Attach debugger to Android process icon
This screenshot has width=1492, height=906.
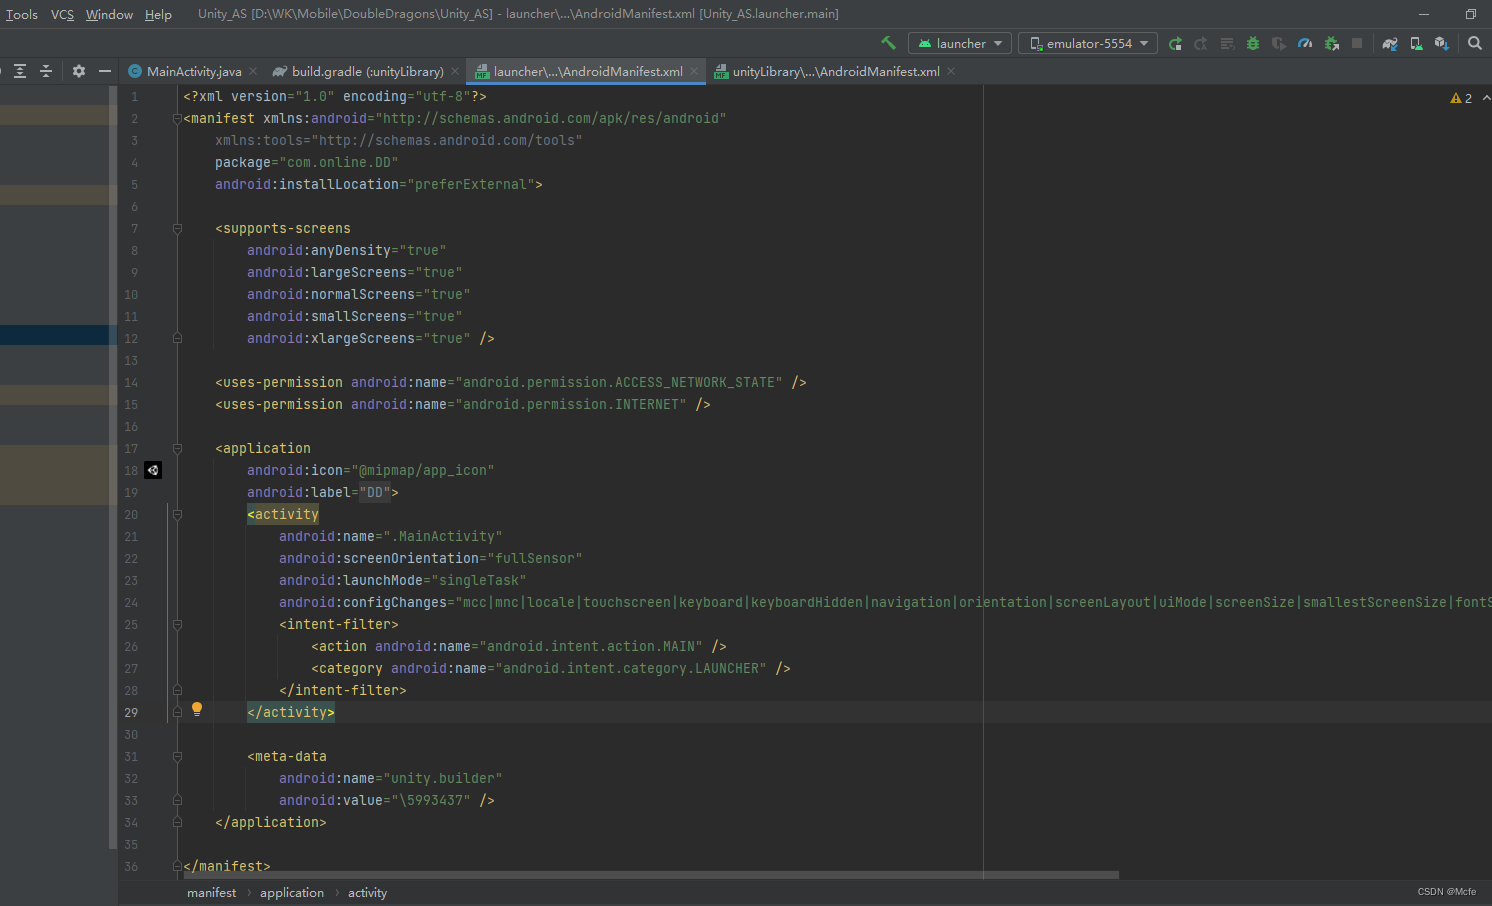[x=1332, y=43]
